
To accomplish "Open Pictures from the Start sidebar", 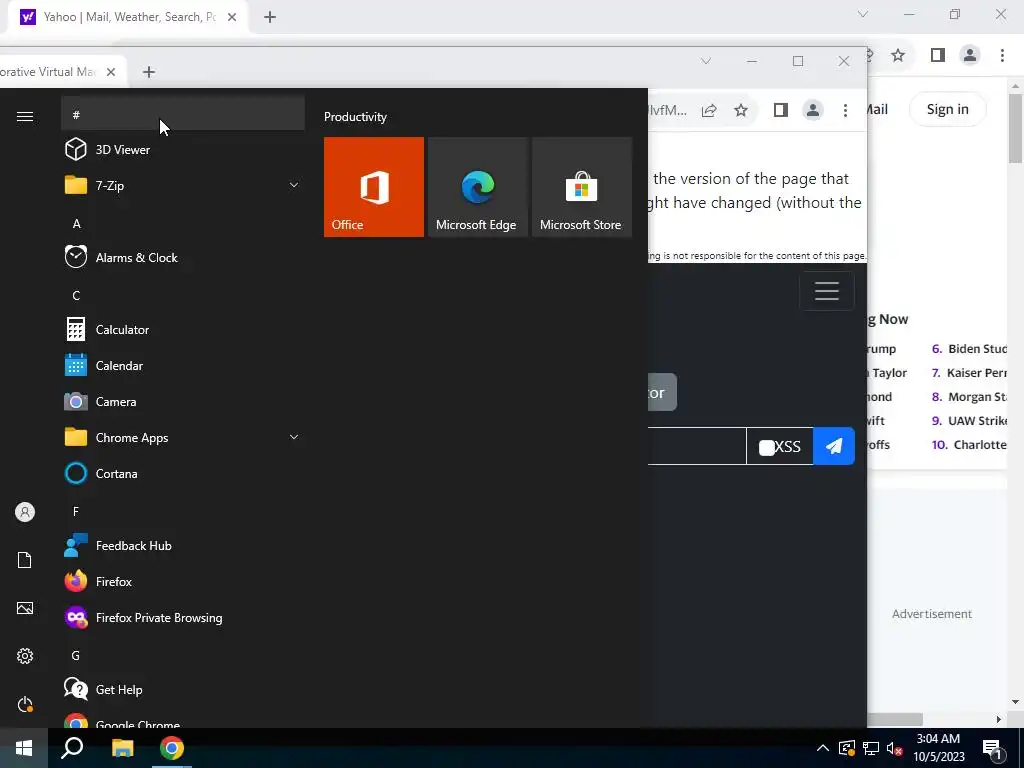I will tap(25, 608).
